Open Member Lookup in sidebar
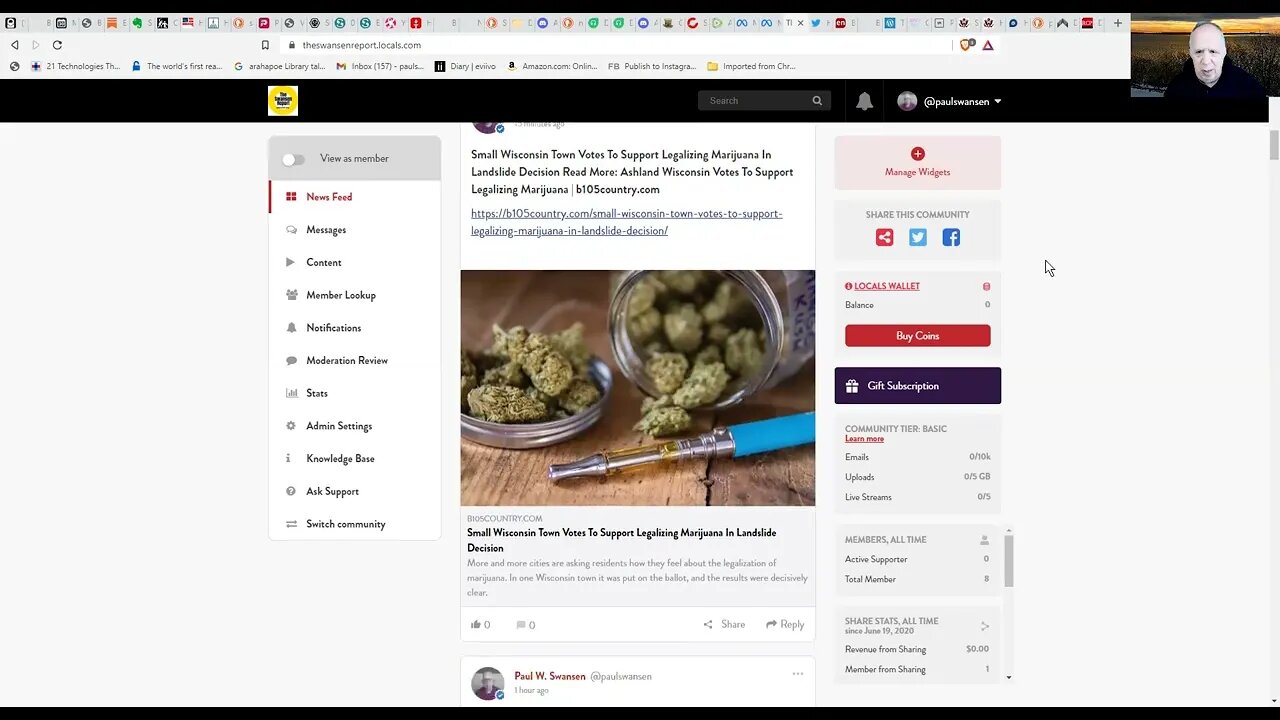This screenshot has width=1280, height=720. (355, 295)
